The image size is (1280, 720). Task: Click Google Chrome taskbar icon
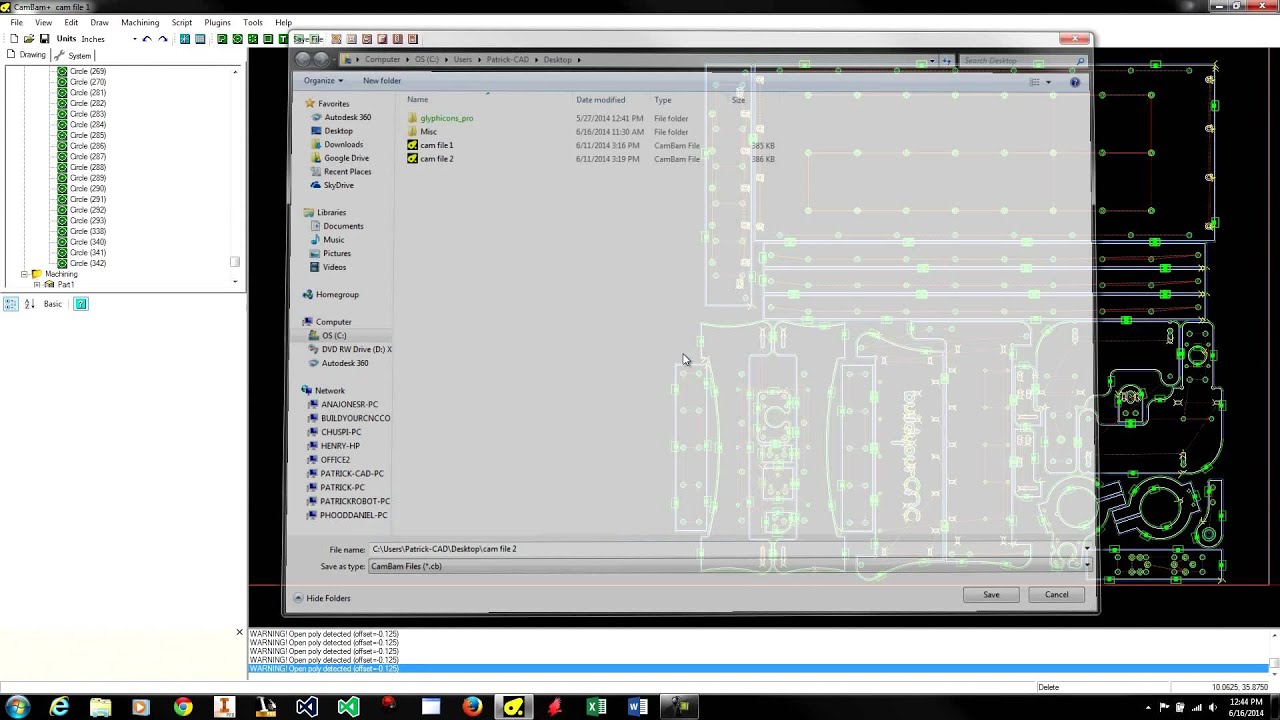tap(183, 707)
